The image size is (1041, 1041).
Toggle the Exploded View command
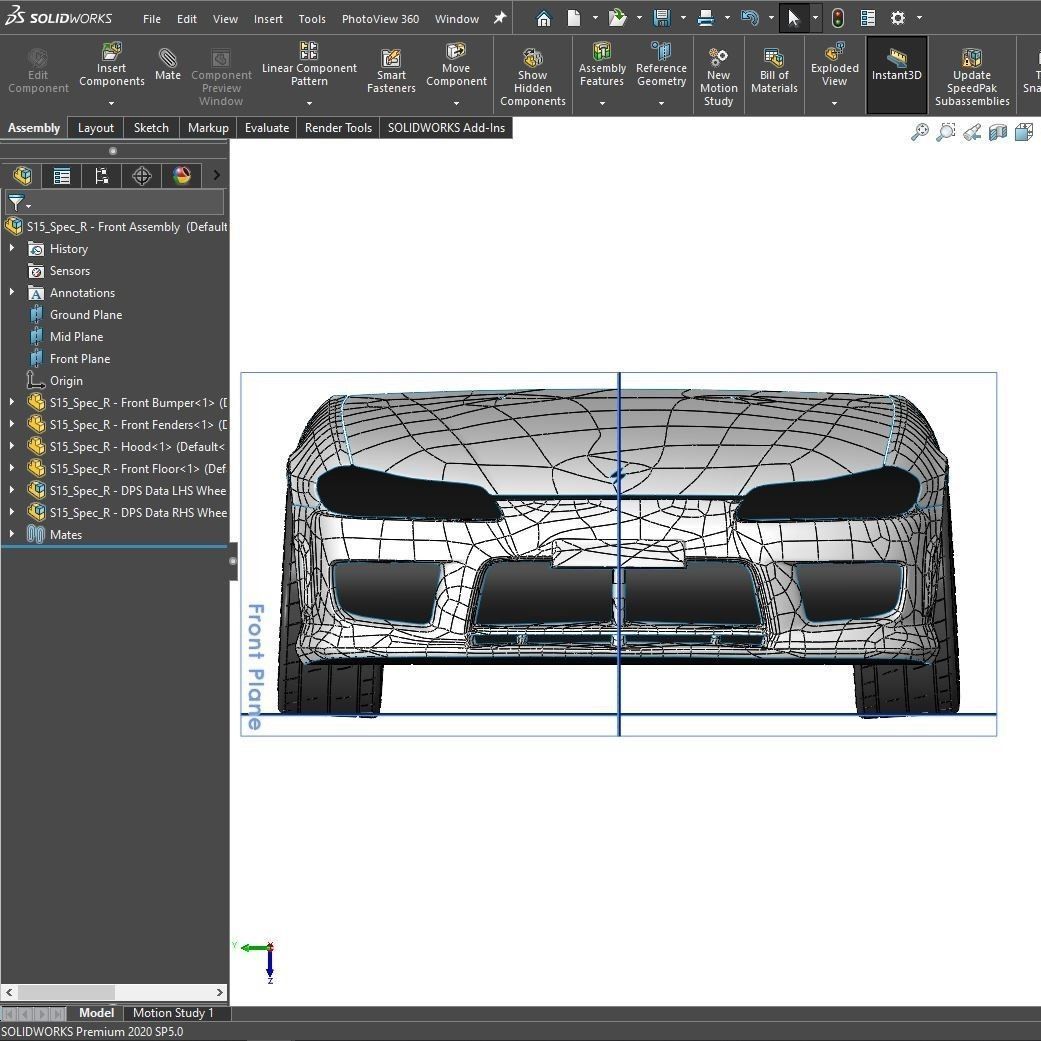point(834,68)
